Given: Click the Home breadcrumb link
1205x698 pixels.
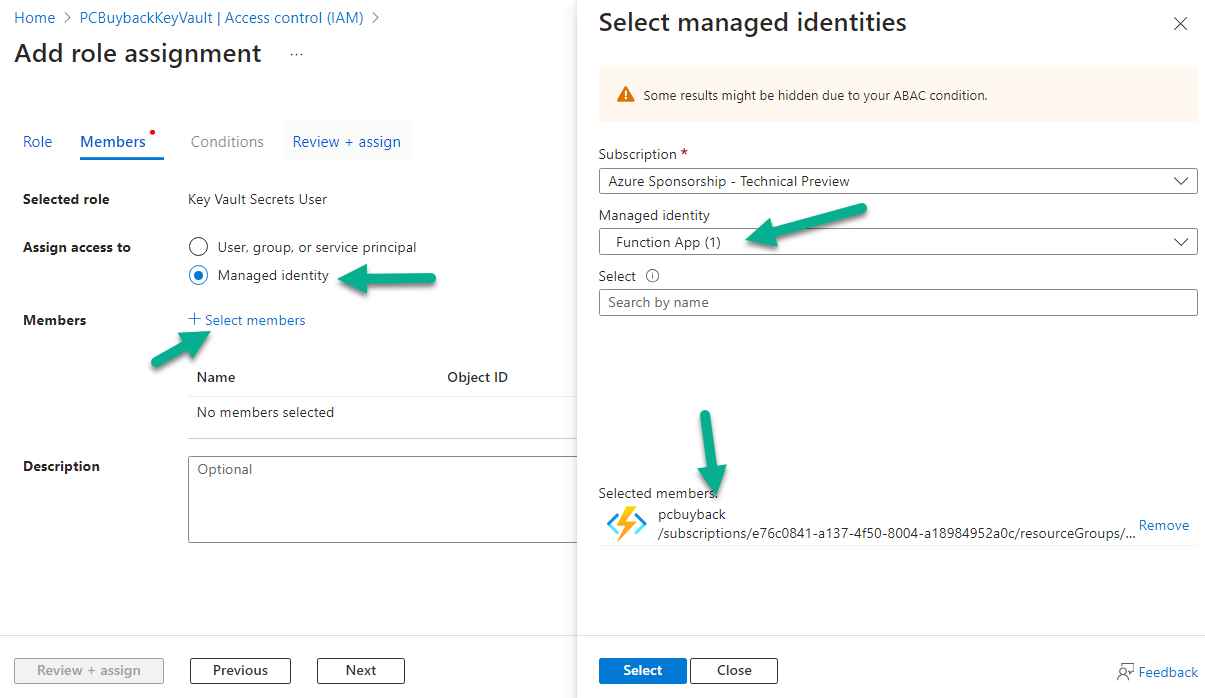Looking at the screenshot, I should coord(34,18).
